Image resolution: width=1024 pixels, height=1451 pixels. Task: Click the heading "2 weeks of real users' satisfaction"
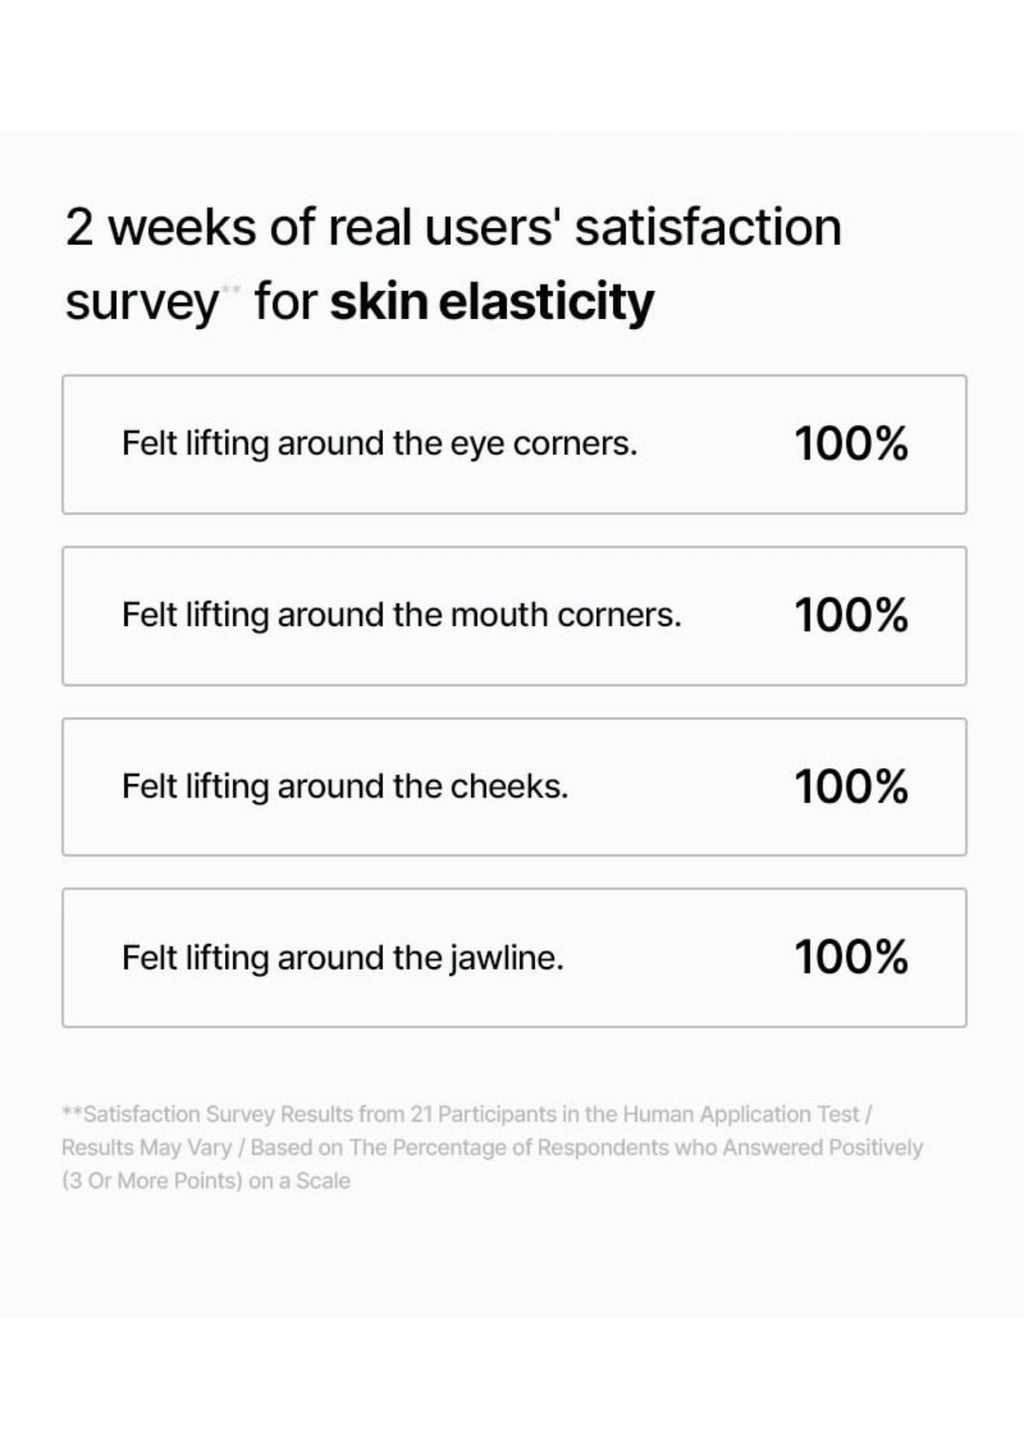click(453, 227)
